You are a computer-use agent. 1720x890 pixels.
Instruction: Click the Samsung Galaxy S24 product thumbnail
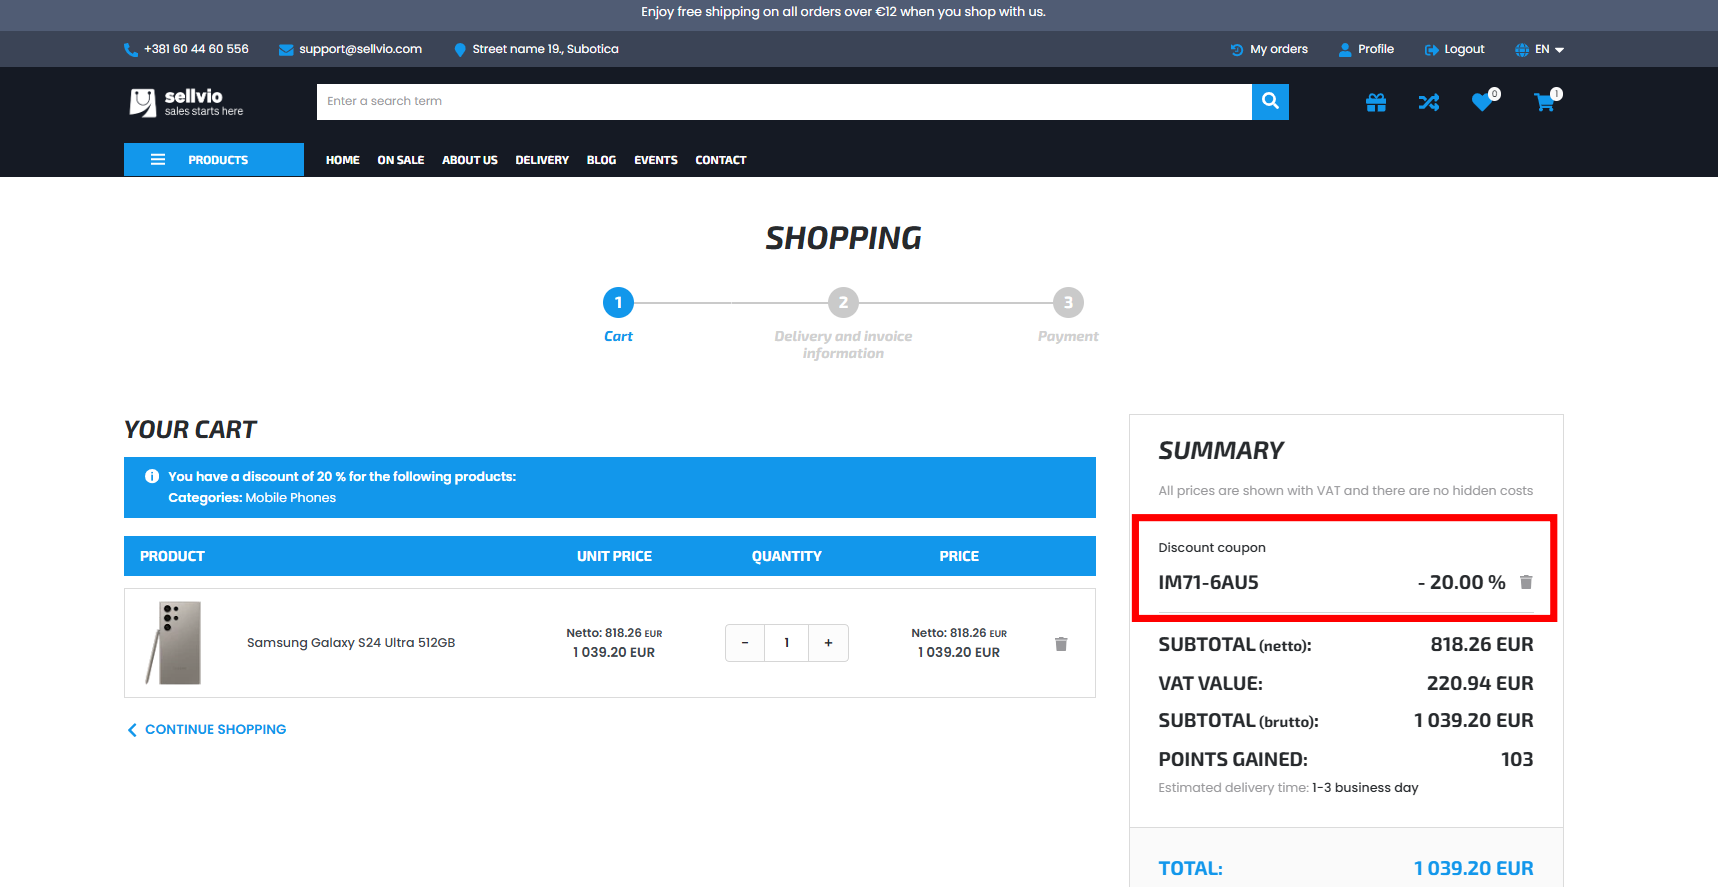[x=174, y=643]
